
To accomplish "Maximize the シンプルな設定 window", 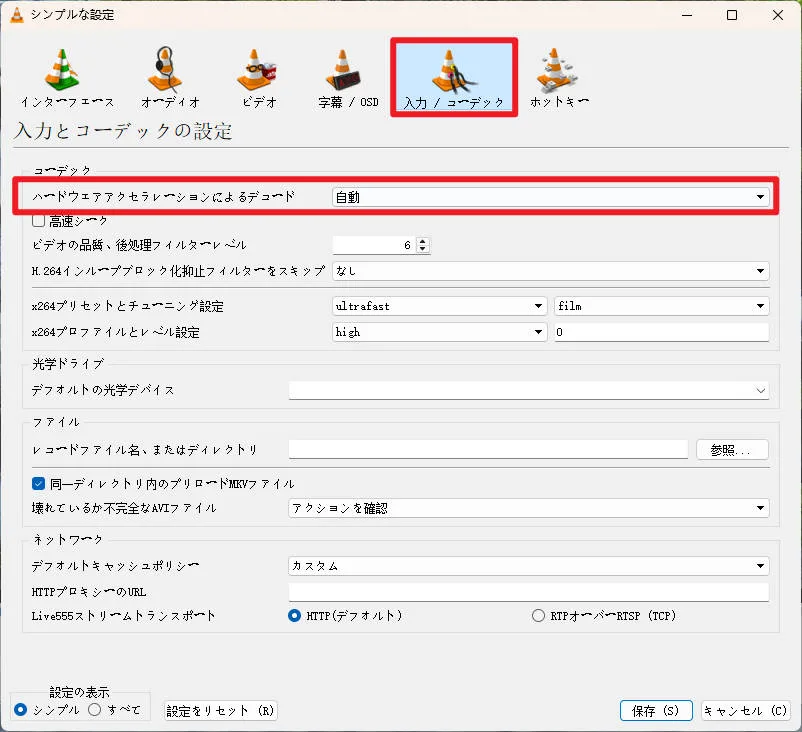I will [x=732, y=15].
